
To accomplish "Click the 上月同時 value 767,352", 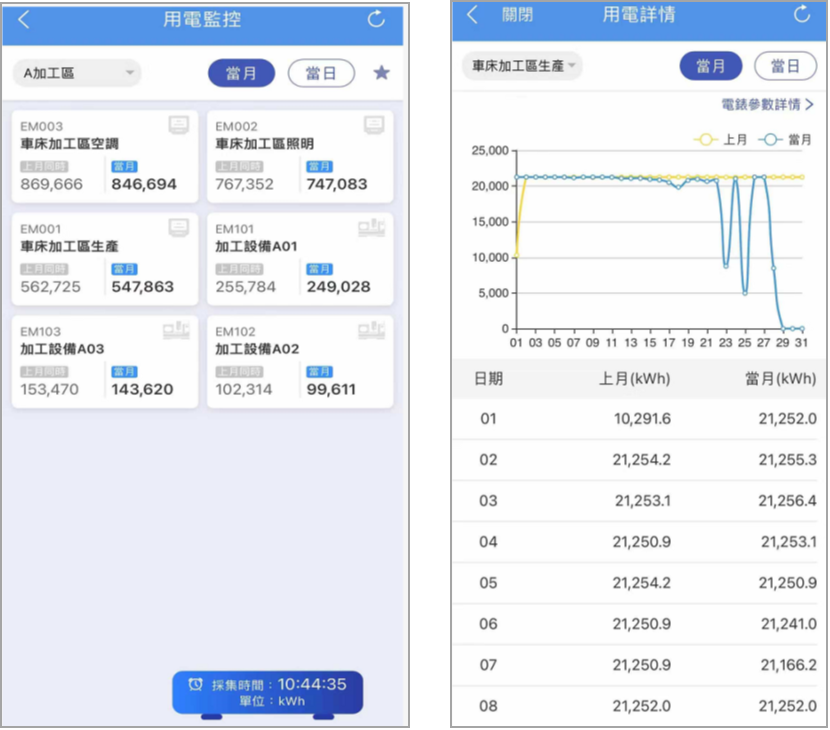I will coord(244,184).
